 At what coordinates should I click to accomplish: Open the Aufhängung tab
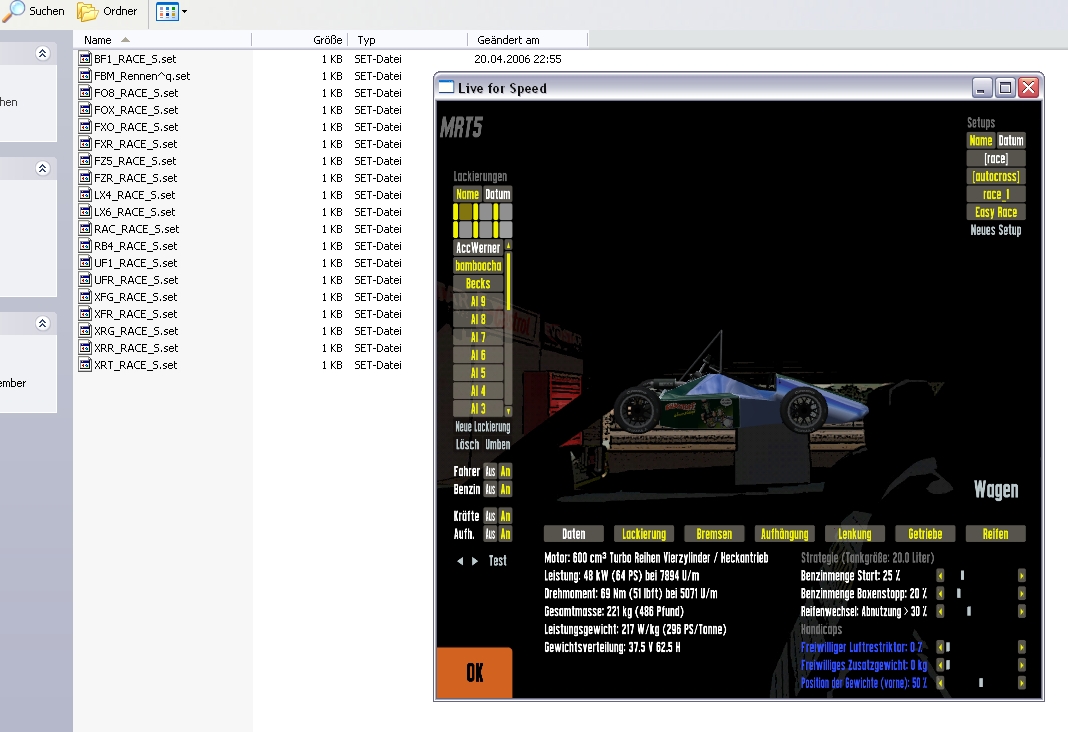[785, 534]
